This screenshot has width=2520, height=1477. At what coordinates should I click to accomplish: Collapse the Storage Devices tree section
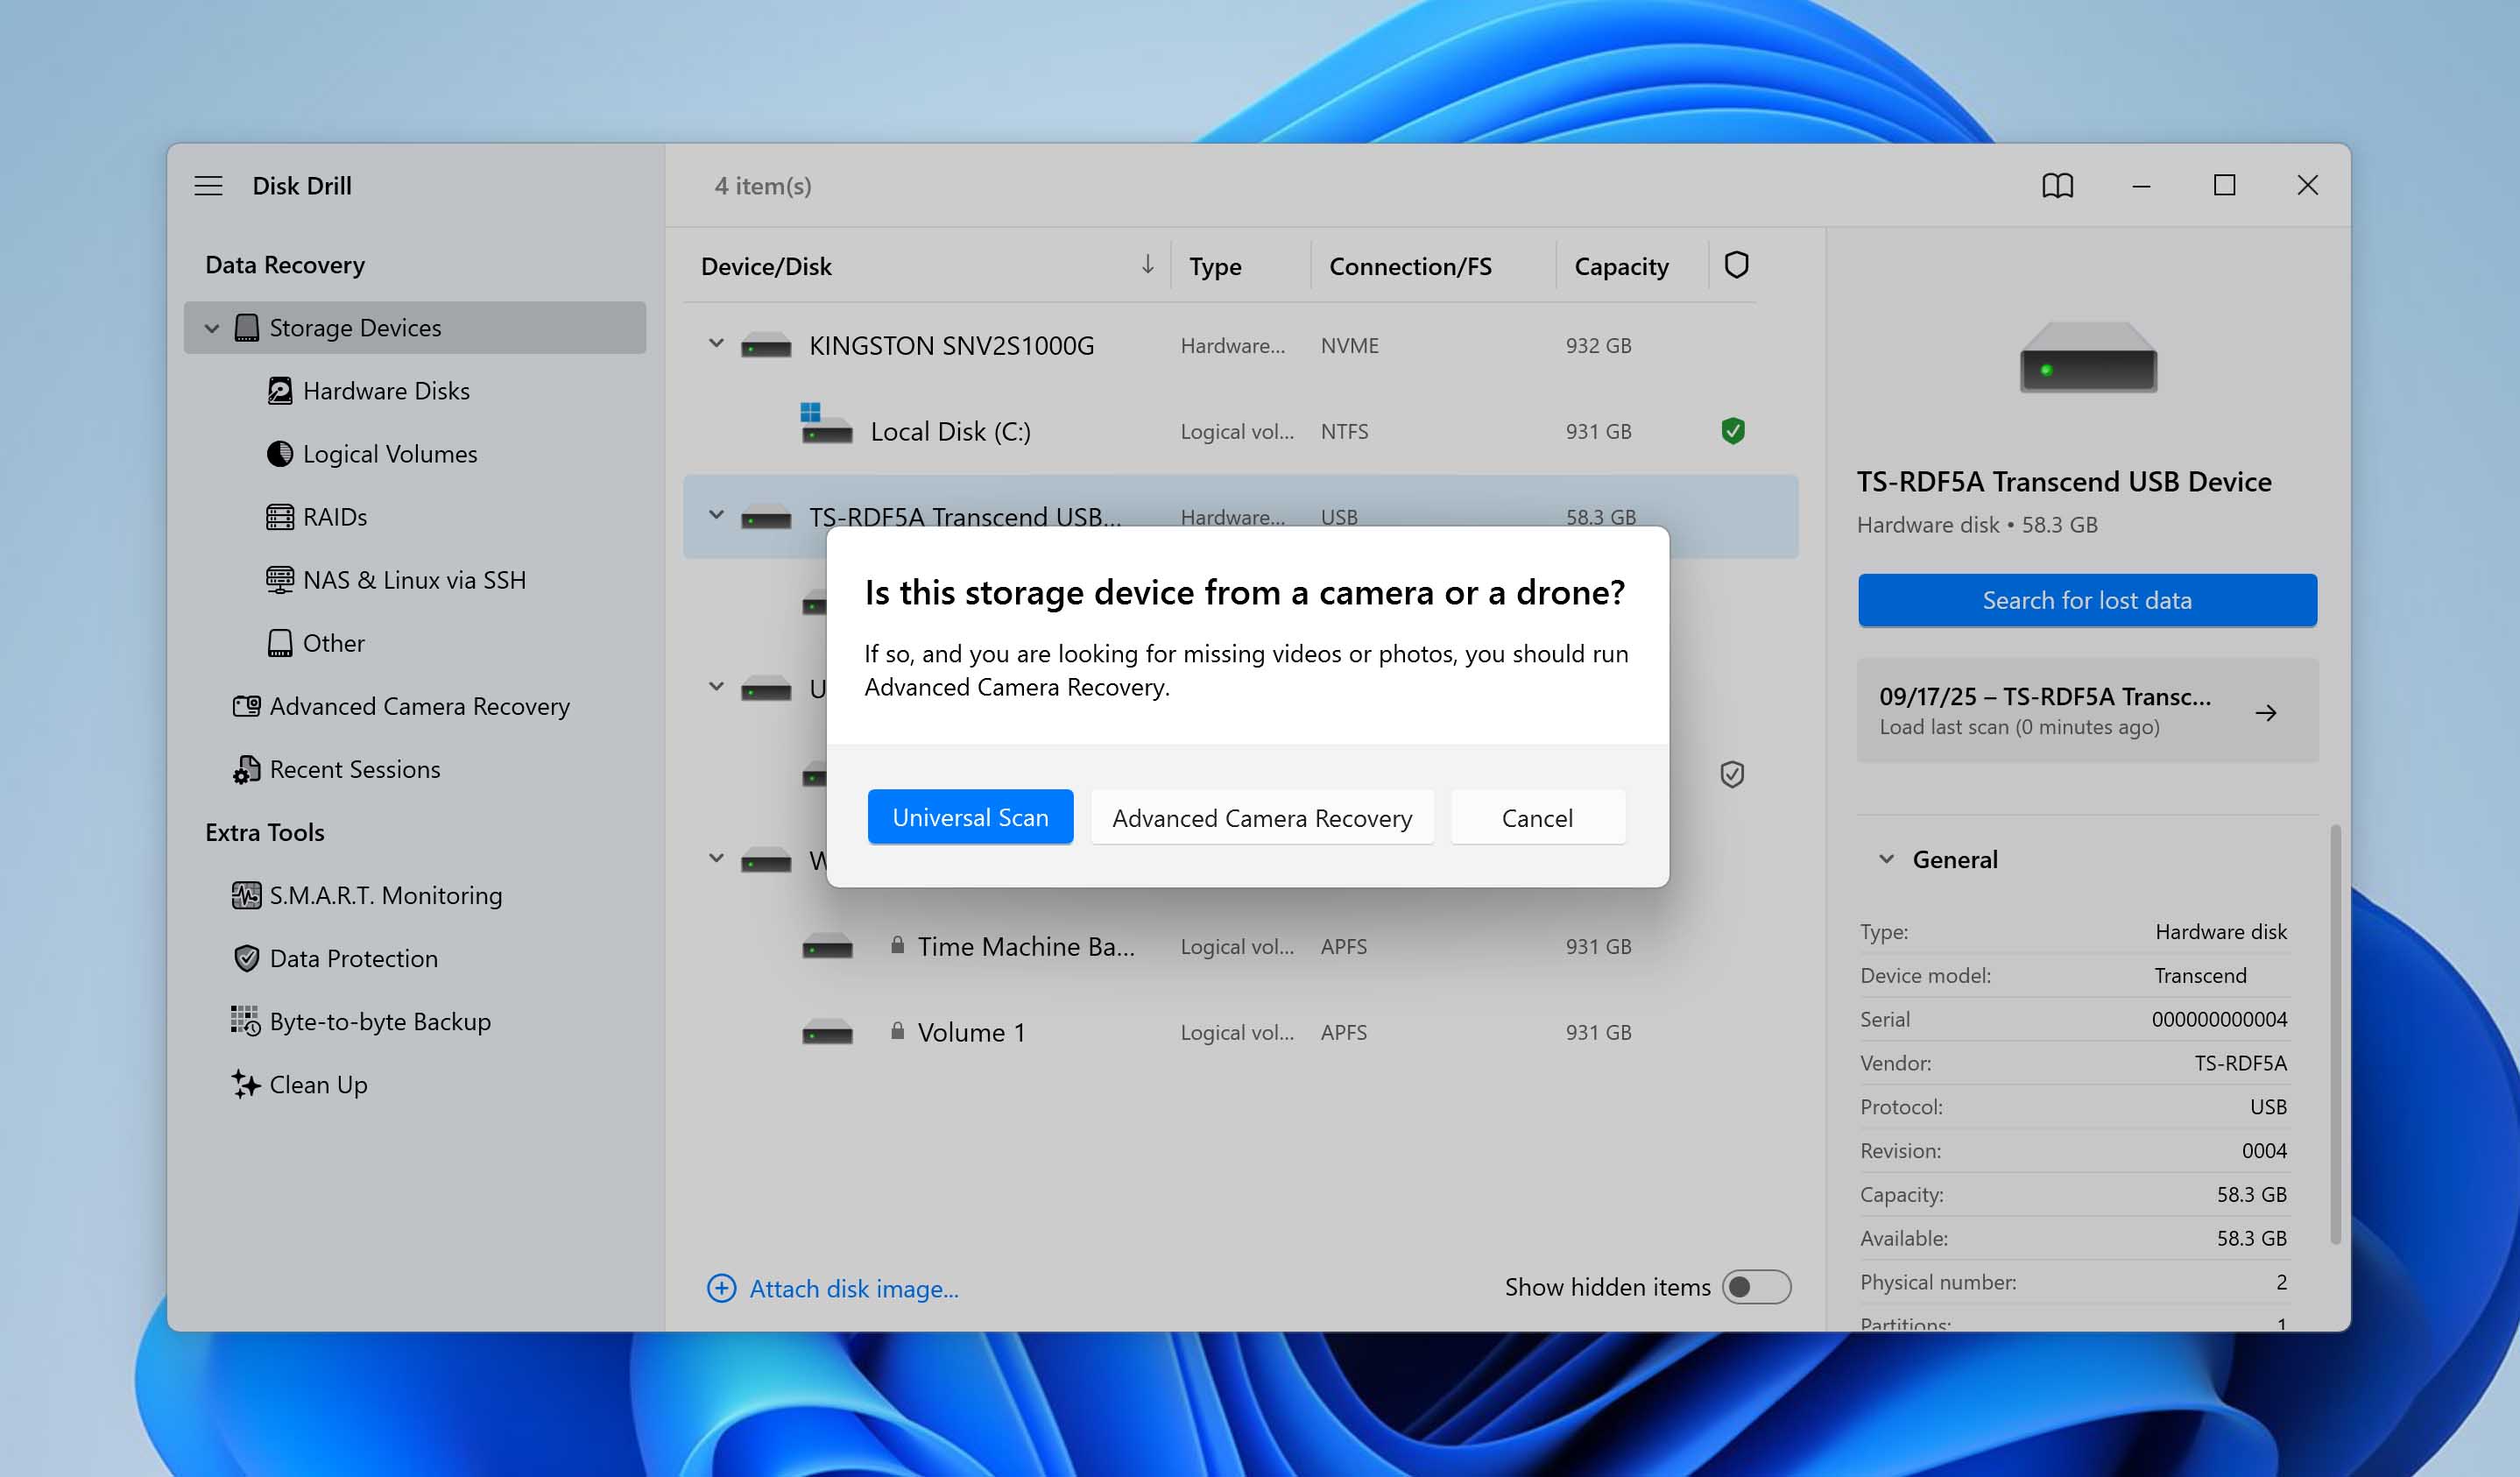click(x=211, y=328)
